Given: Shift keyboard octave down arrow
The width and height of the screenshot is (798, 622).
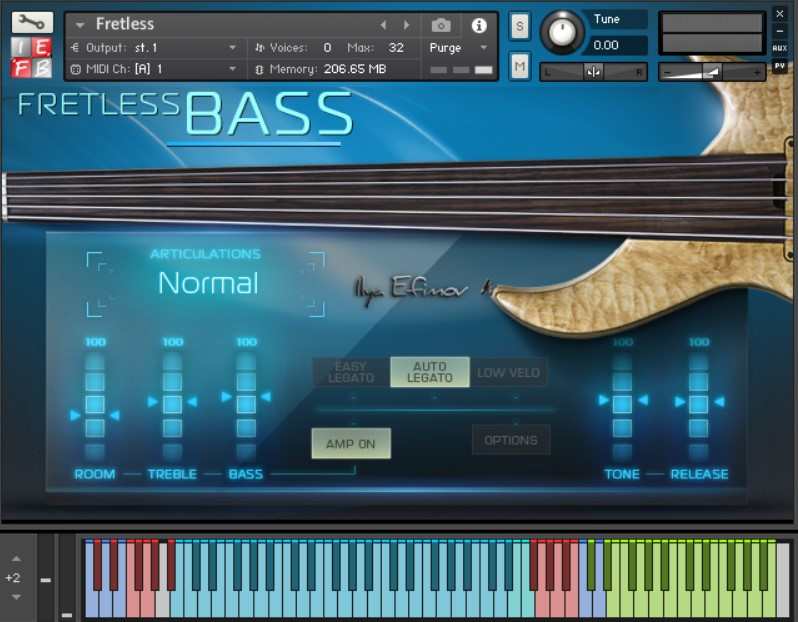Looking at the screenshot, I should coord(16,597).
